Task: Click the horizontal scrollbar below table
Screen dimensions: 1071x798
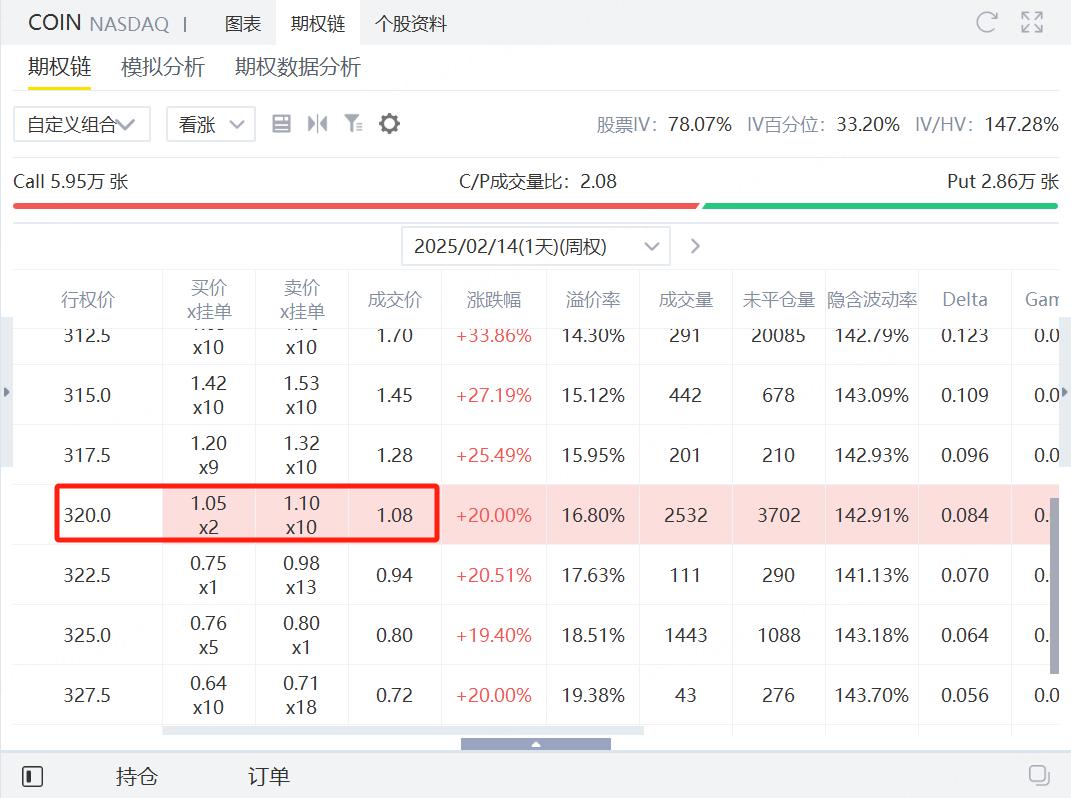Action: click(x=403, y=730)
